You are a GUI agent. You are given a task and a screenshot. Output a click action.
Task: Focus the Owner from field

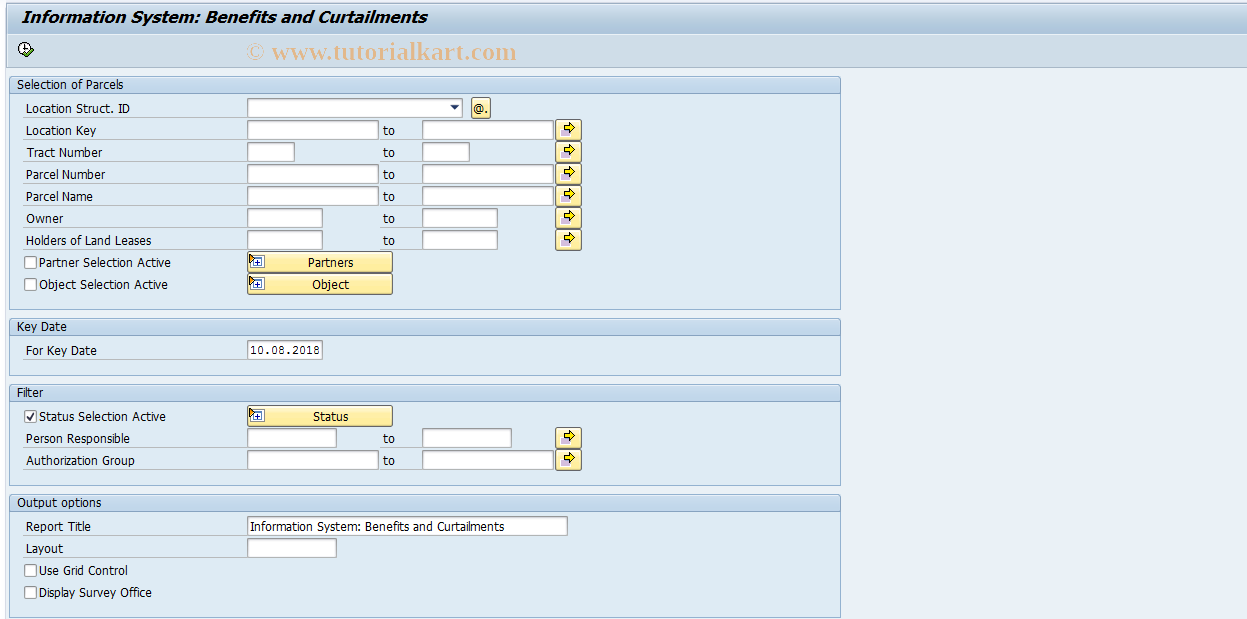(285, 218)
